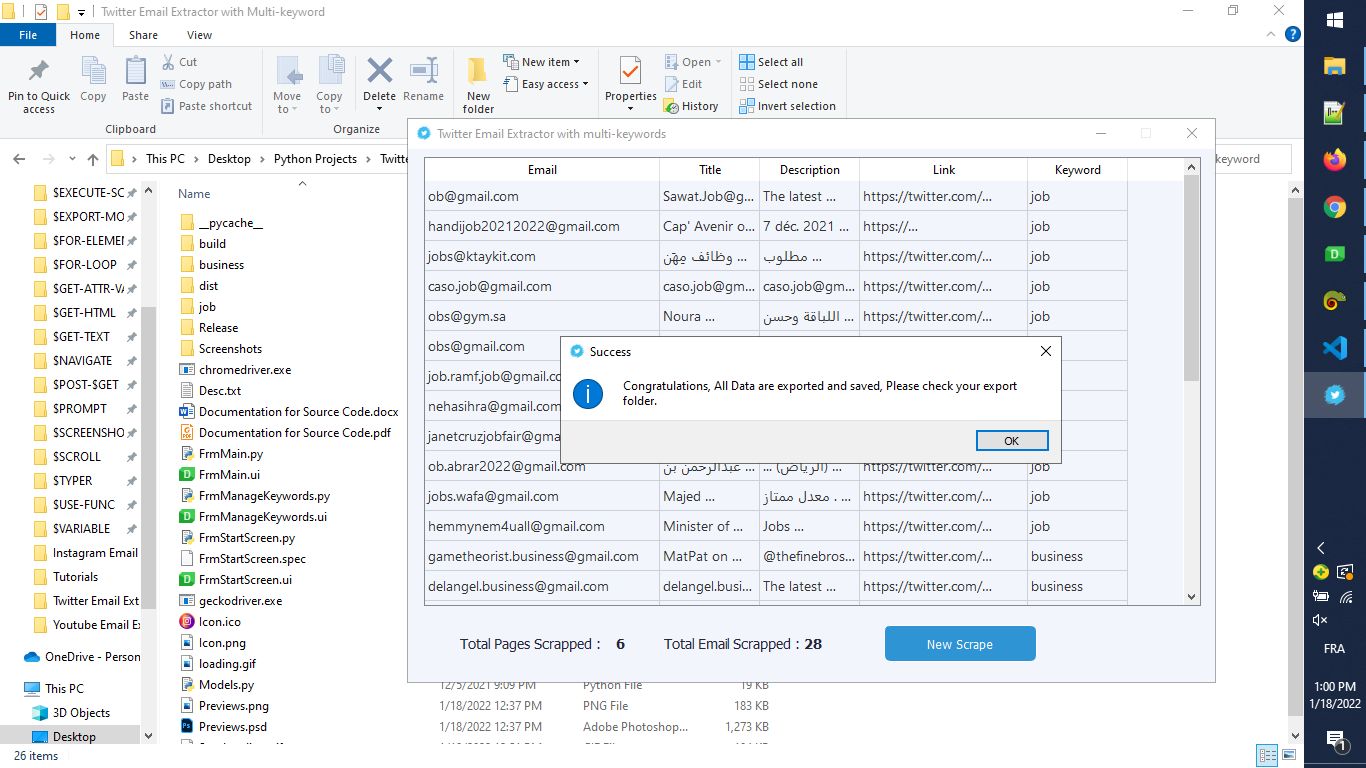Click Select none in ribbon

point(778,84)
